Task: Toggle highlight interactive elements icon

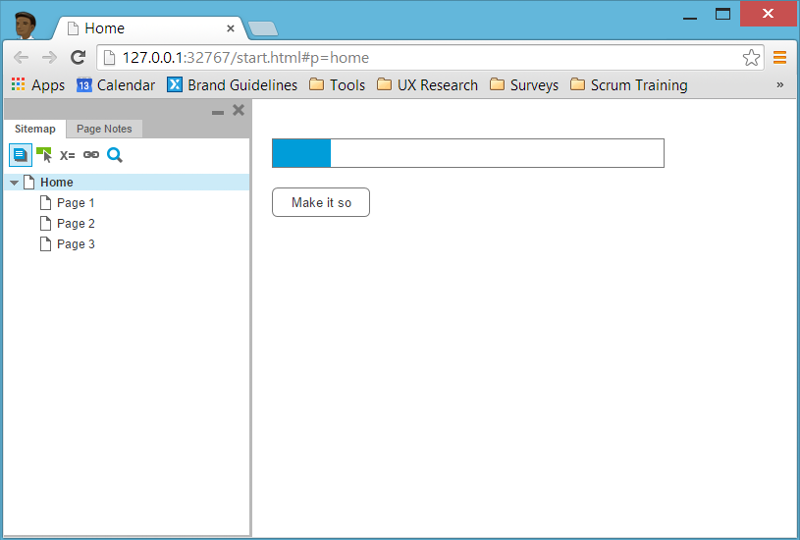Action: pyautogui.click(x=44, y=155)
